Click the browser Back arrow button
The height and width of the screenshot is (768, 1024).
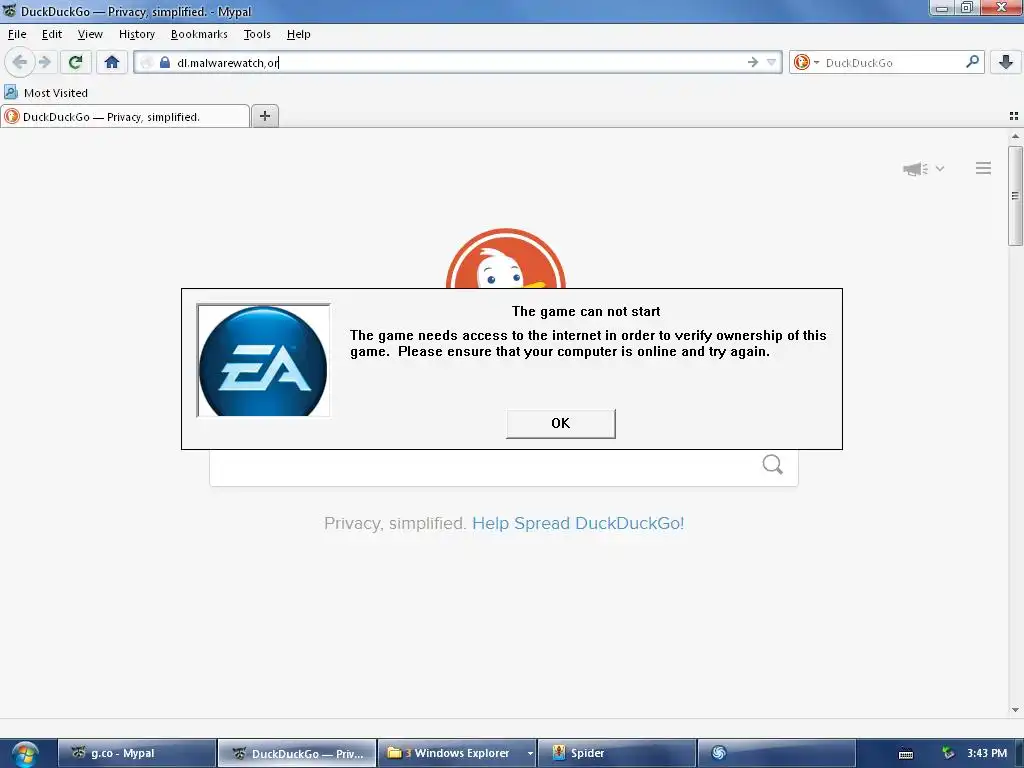coord(20,62)
